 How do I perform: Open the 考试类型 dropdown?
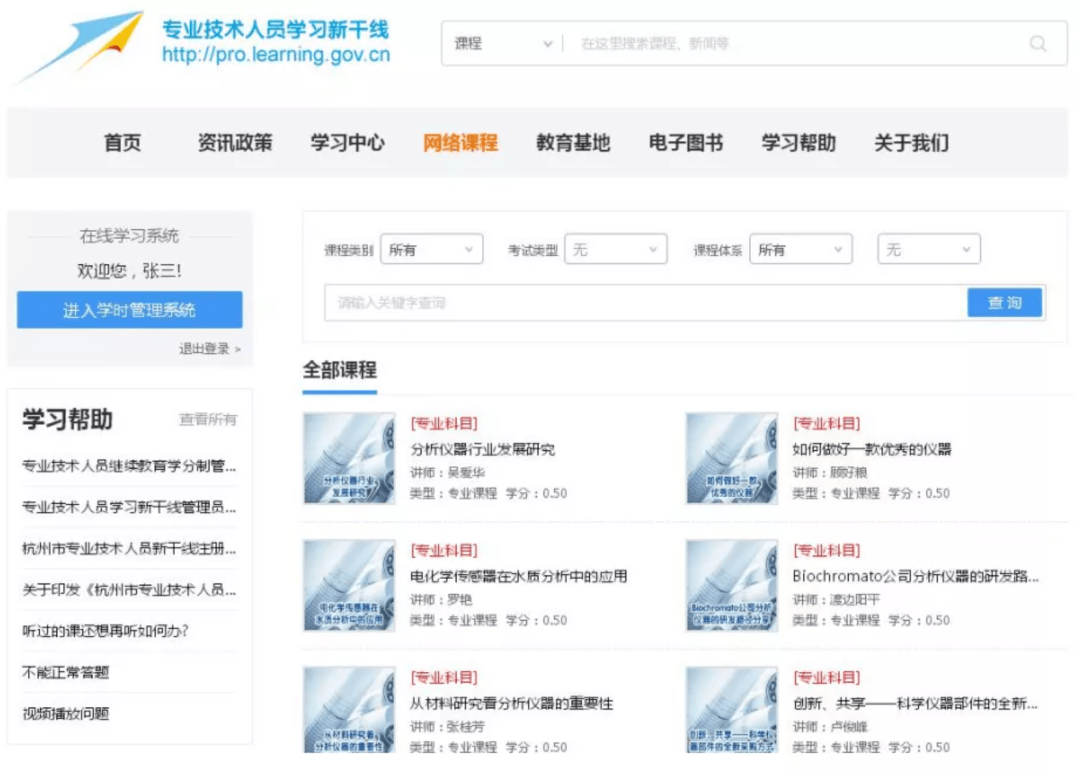[617, 249]
